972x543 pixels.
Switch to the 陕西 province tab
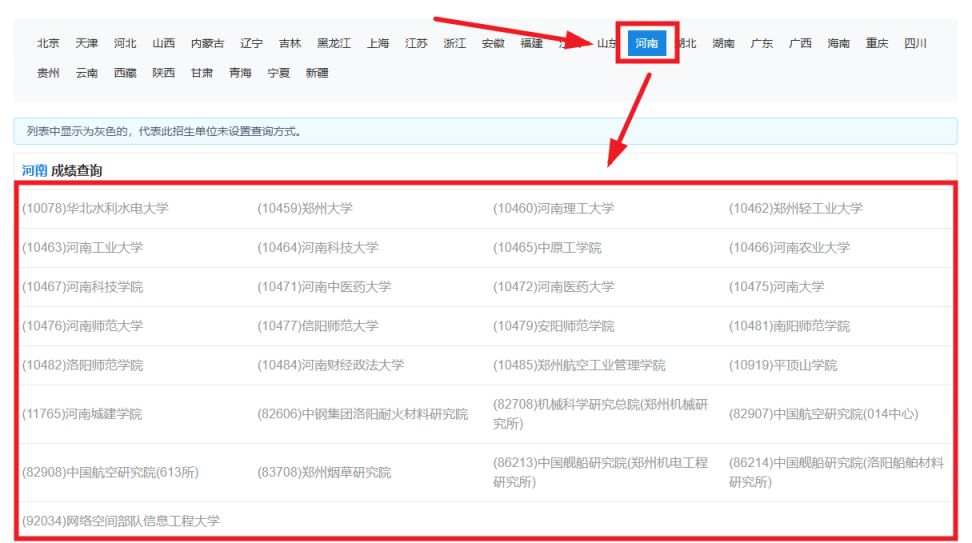[164, 73]
